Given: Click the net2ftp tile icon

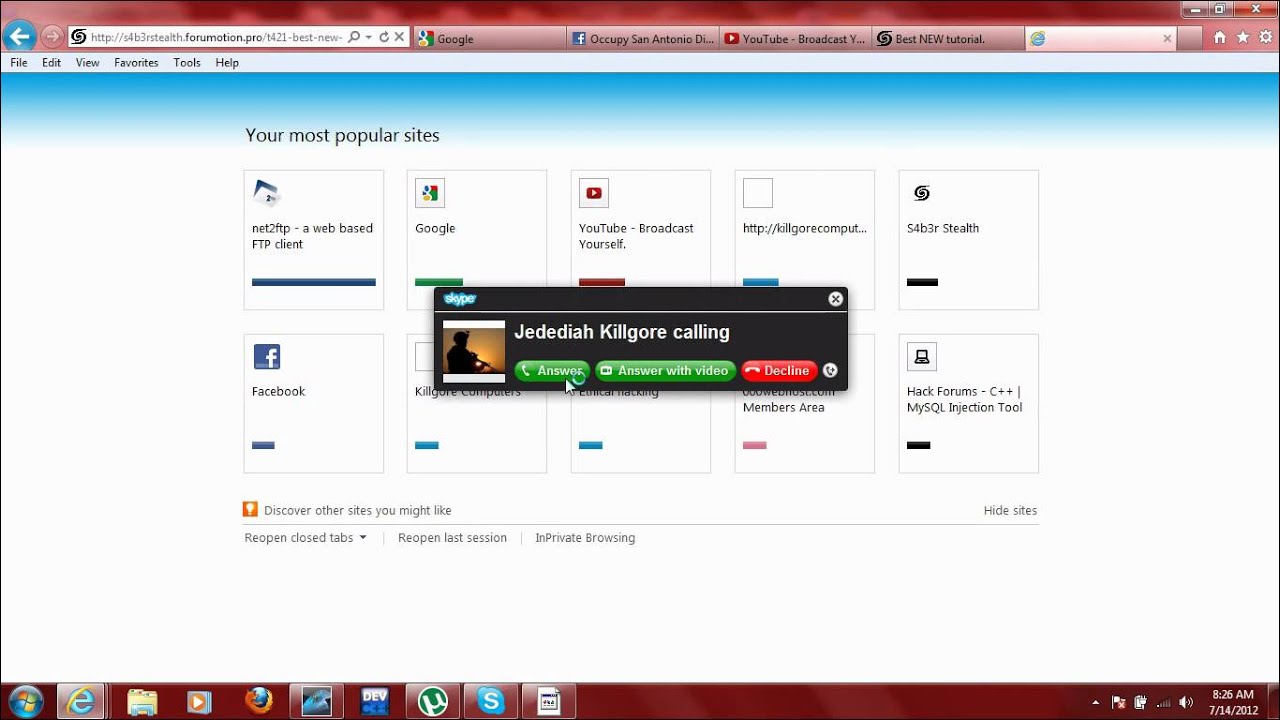Looking at the screenshot, I should click(x=266, y=193).
